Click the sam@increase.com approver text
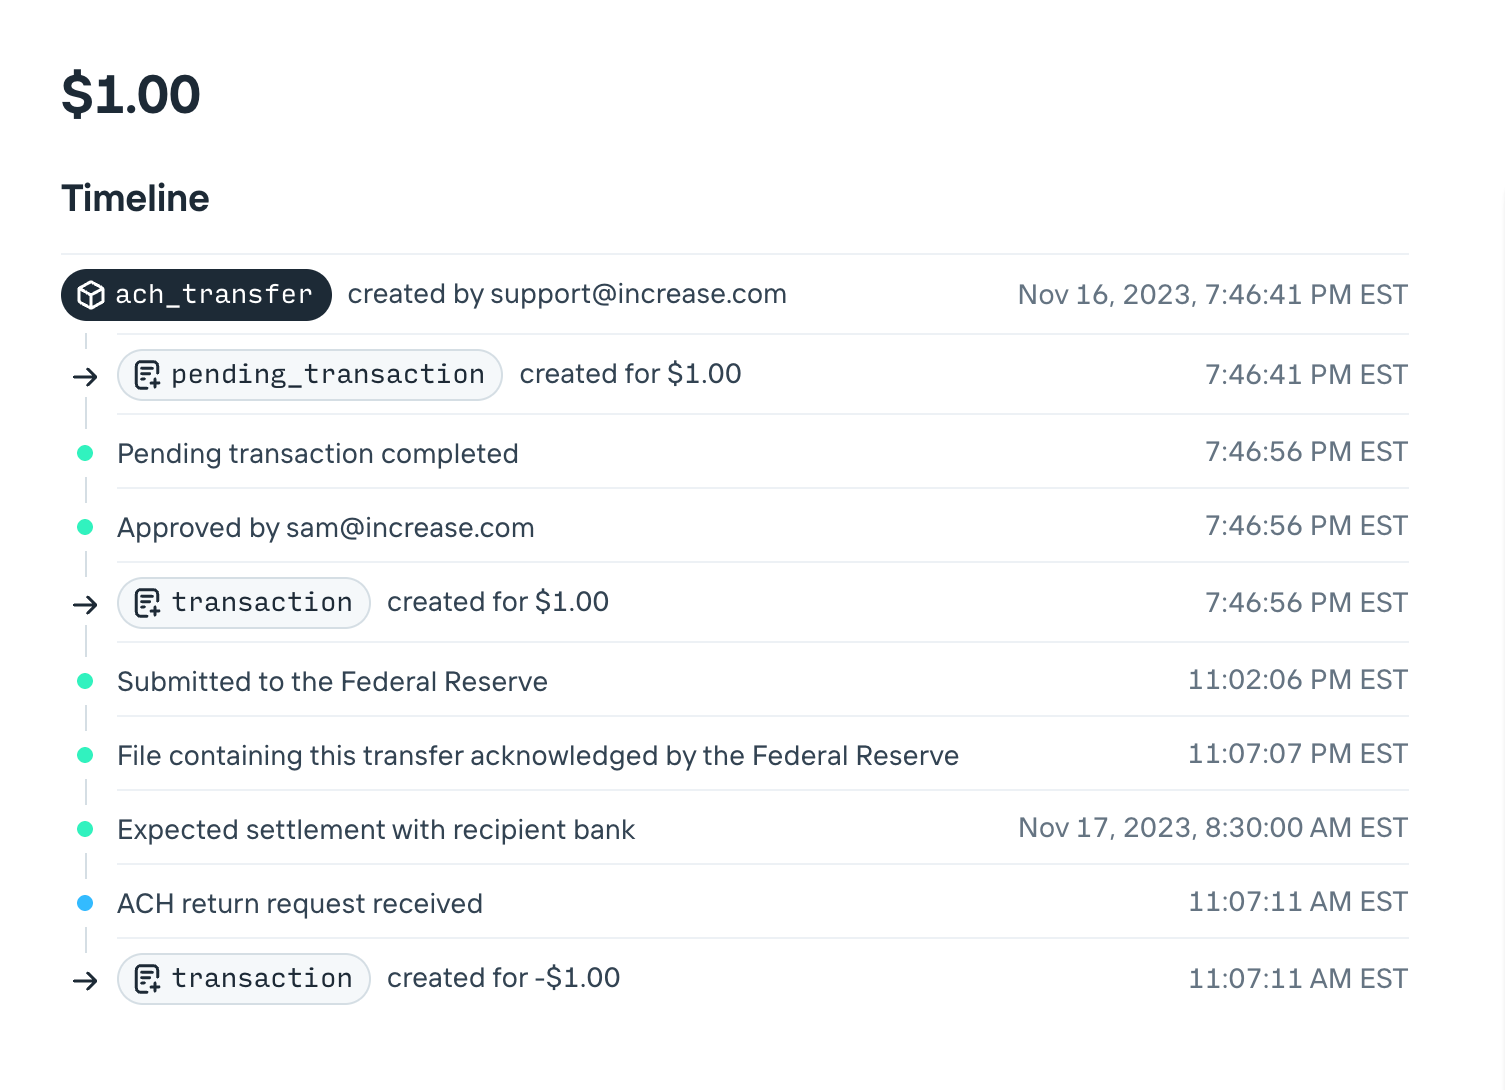 (410, 528)
